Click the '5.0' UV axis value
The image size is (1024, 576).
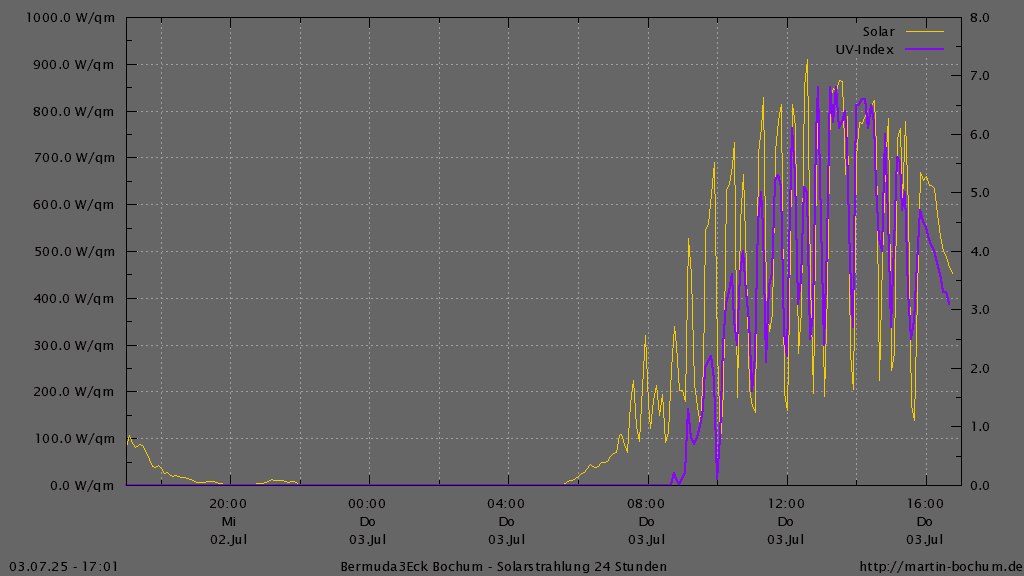pyautogui.click(x=980, y=193)
